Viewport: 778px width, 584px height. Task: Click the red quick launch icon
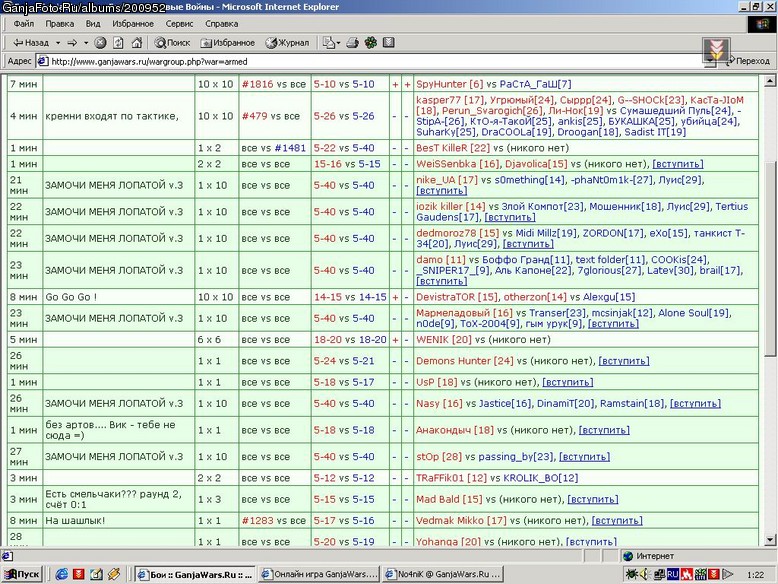pos(78,574)
